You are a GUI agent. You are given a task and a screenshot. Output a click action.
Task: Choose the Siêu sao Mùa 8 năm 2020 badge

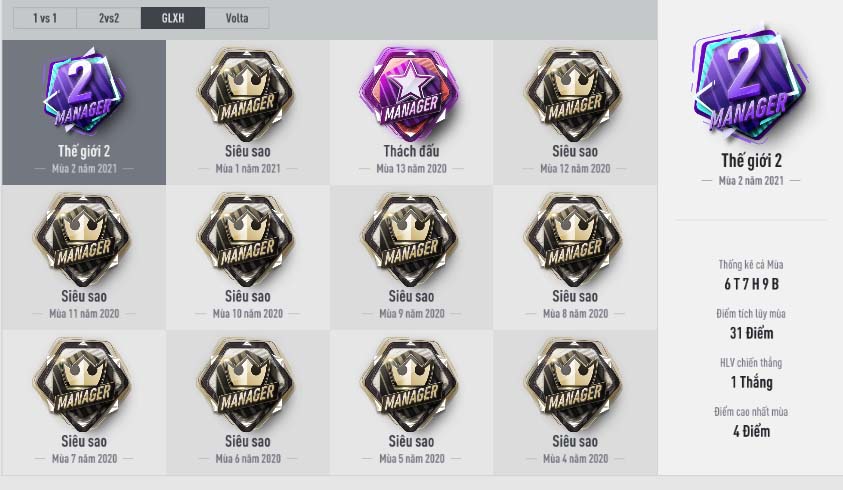click(x=575, y=258)
